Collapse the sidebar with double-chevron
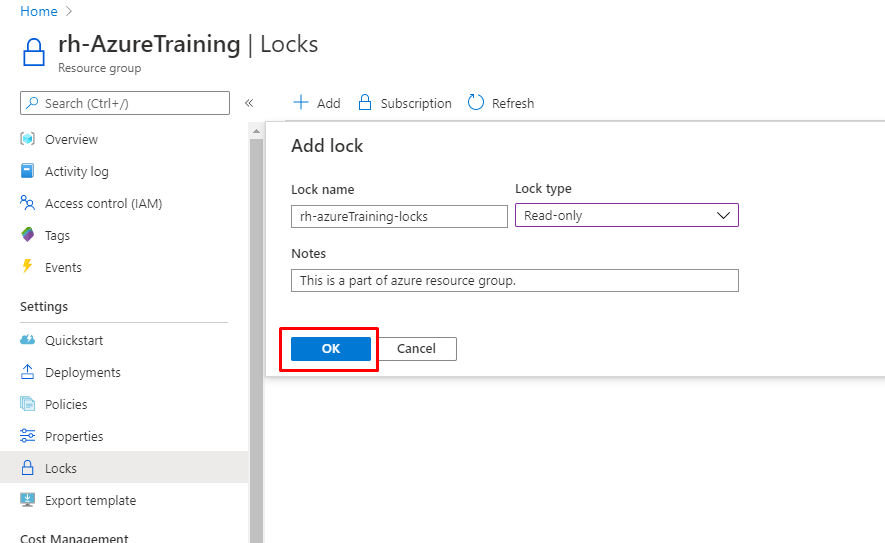This screenshot has width=885, height=543. pyautogui.click(x=249, y=103)
